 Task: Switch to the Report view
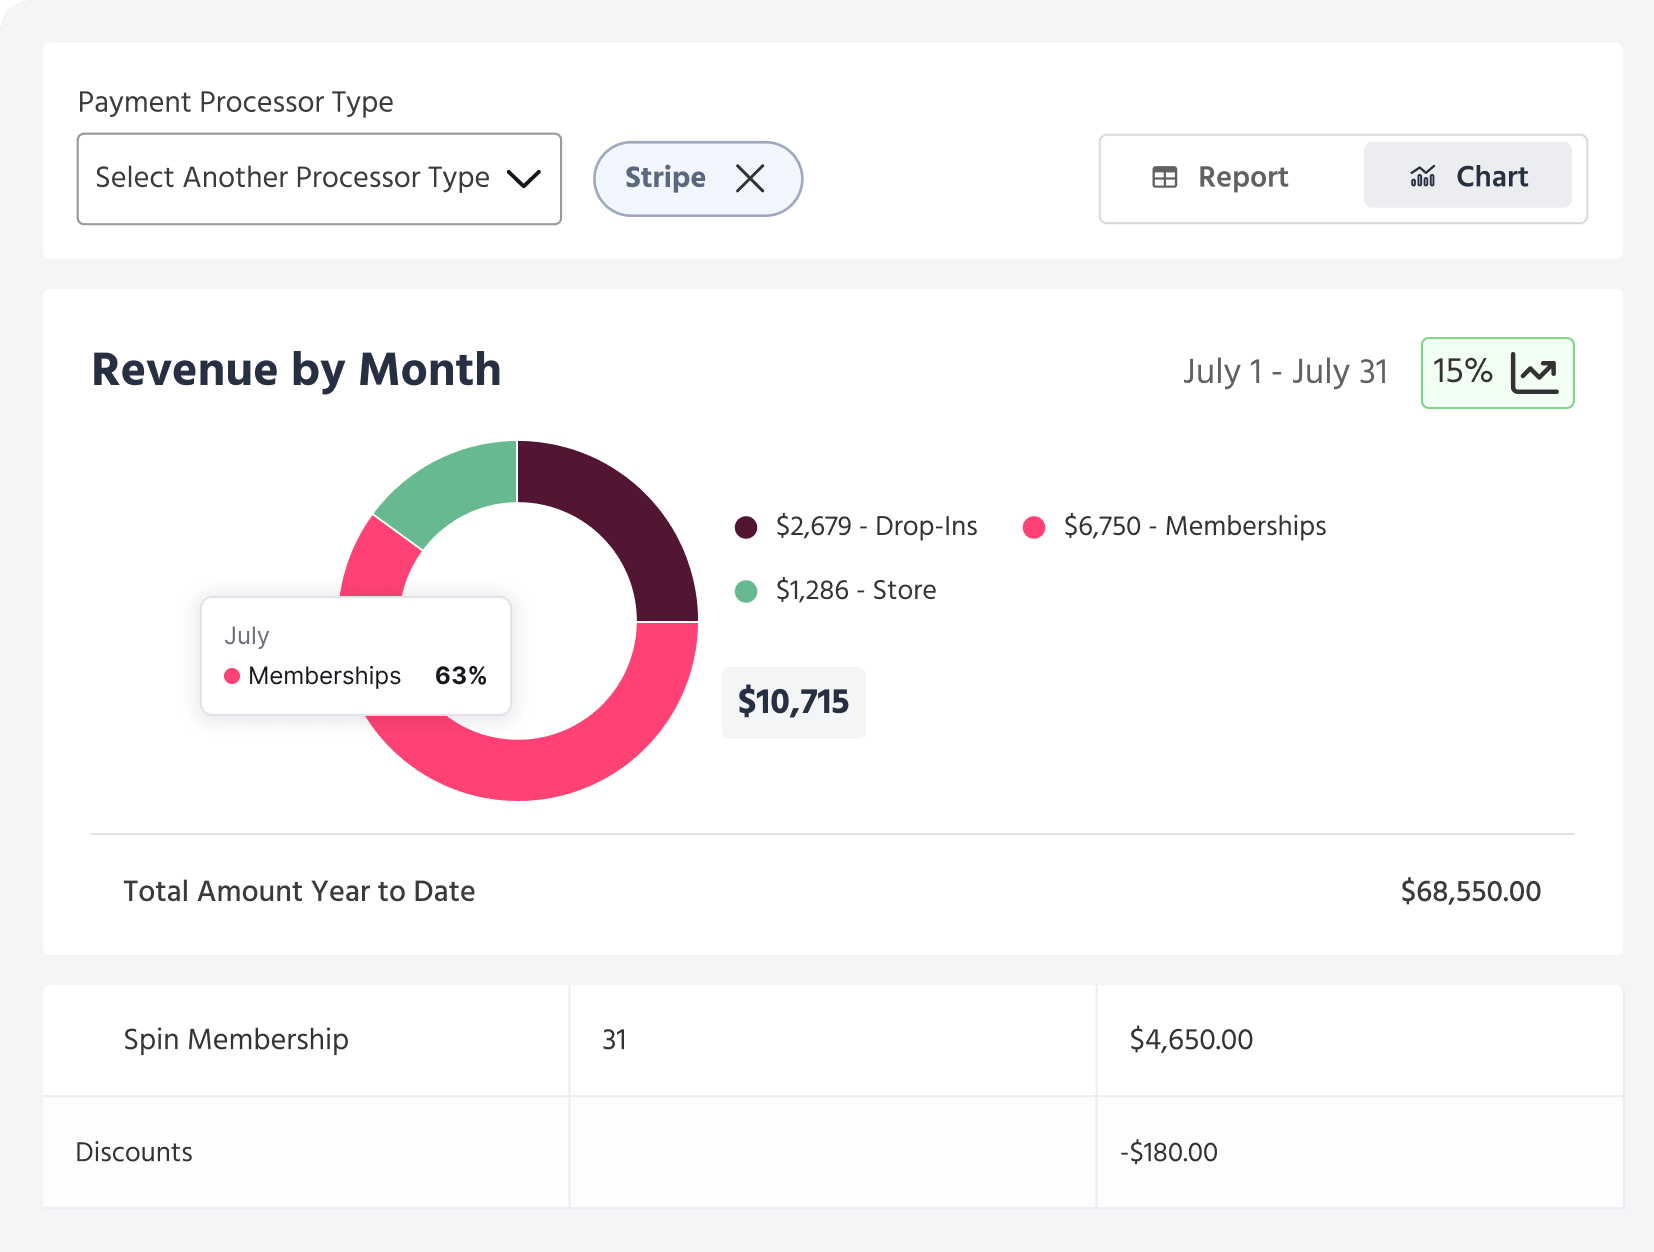(x=1221, y=177)
